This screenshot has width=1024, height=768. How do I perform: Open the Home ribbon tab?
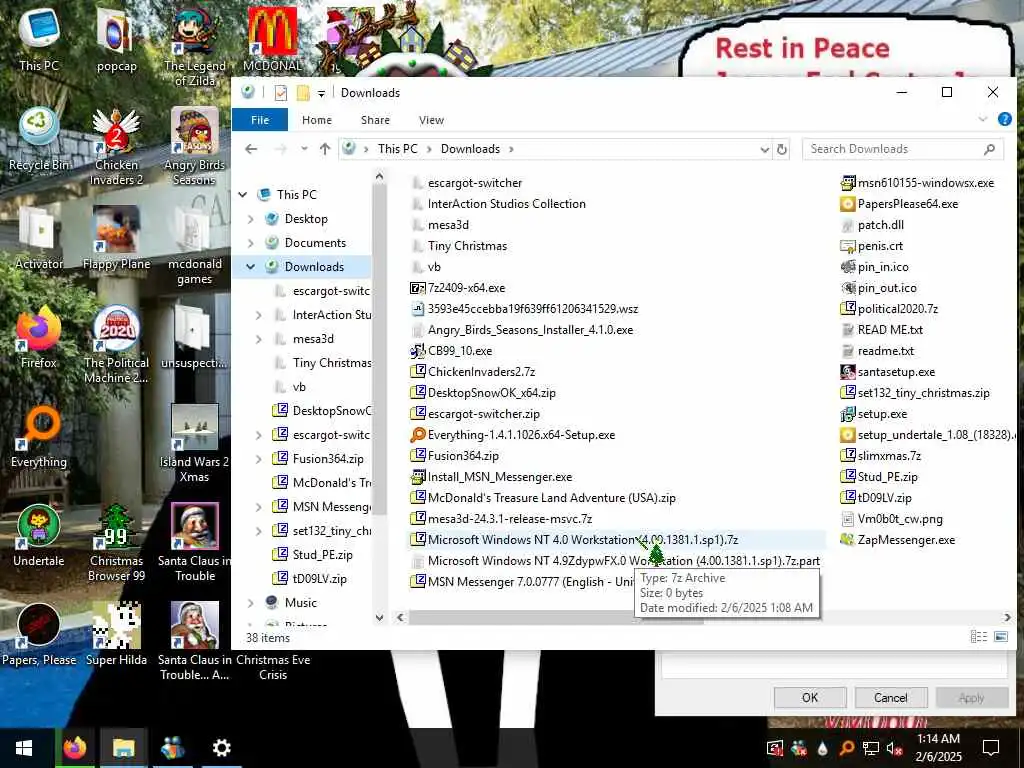click(x=317, y=120)
